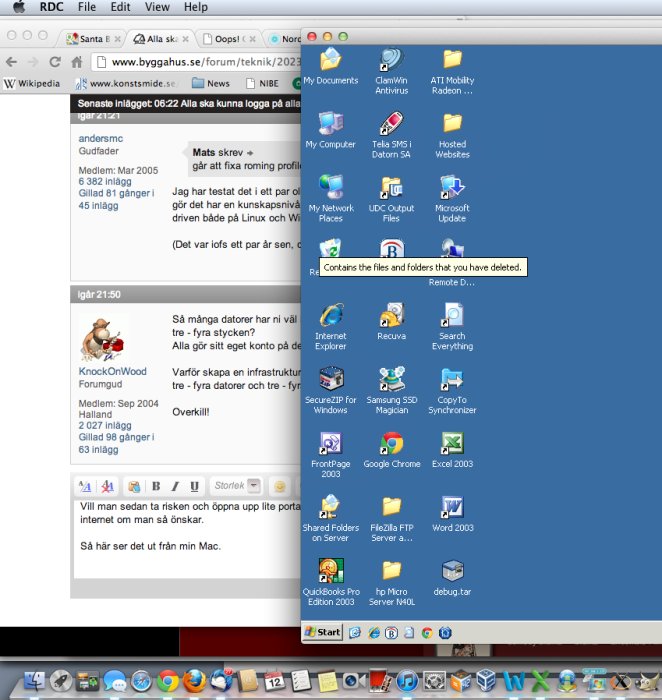662x700 pixels.
Task: Open CopyTo Synchronizer shortcut
Action: [452, 390]
